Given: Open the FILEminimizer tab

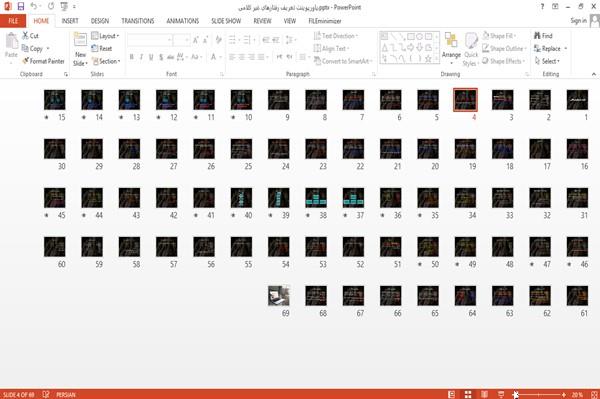Looking at the screenshot, I should pyautogui.click(x=324, y=21).
